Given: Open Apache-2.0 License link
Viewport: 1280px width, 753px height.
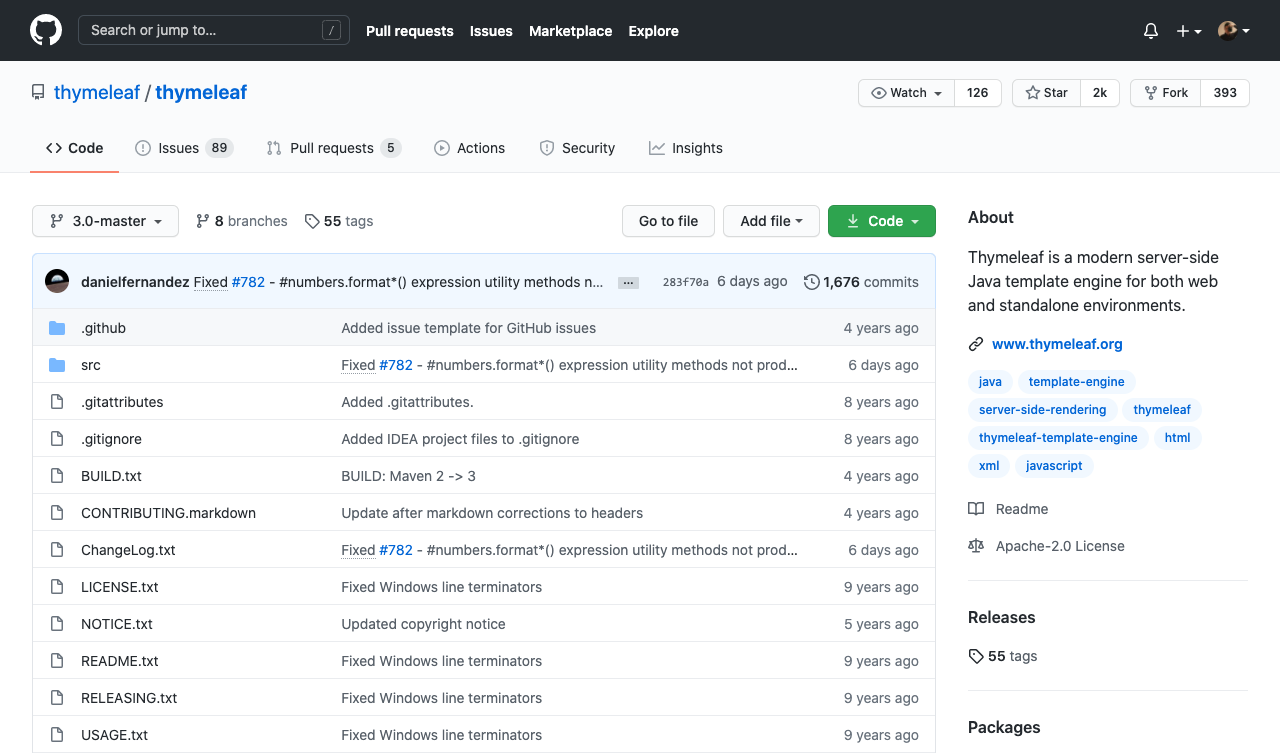Looking at the screenshot, I should [1046, 546].
